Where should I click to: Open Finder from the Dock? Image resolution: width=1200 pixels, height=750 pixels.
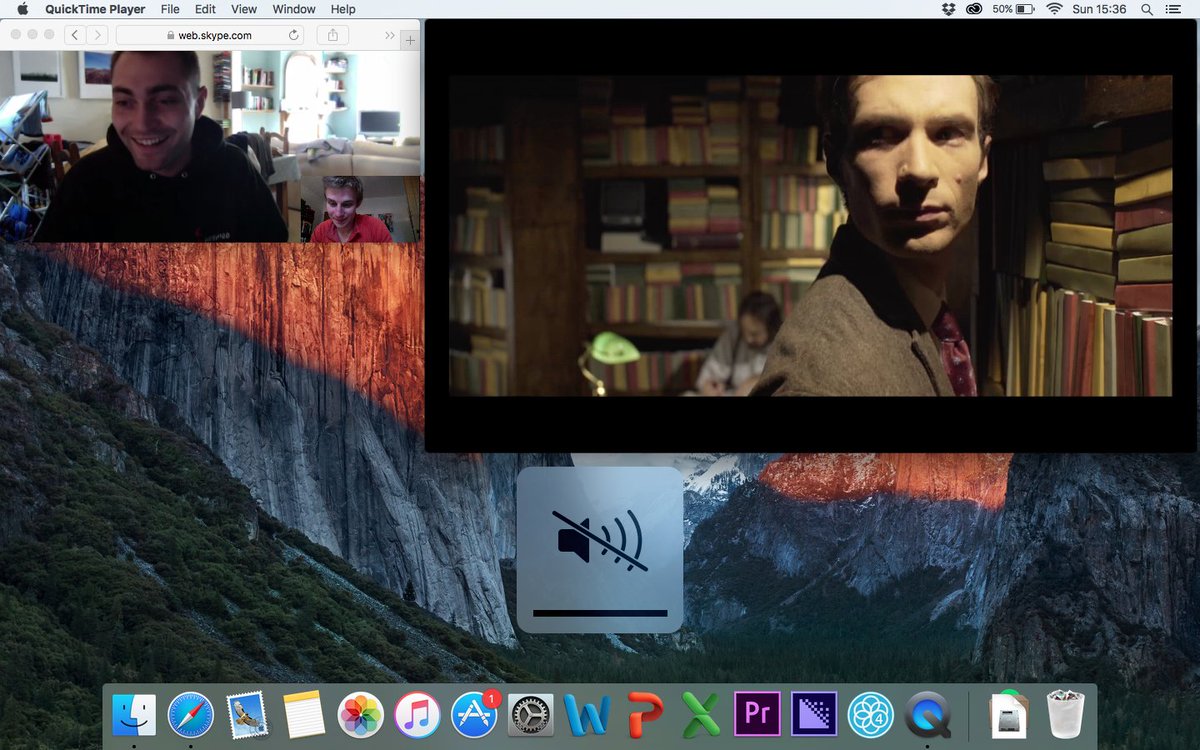tap(134, 716)
